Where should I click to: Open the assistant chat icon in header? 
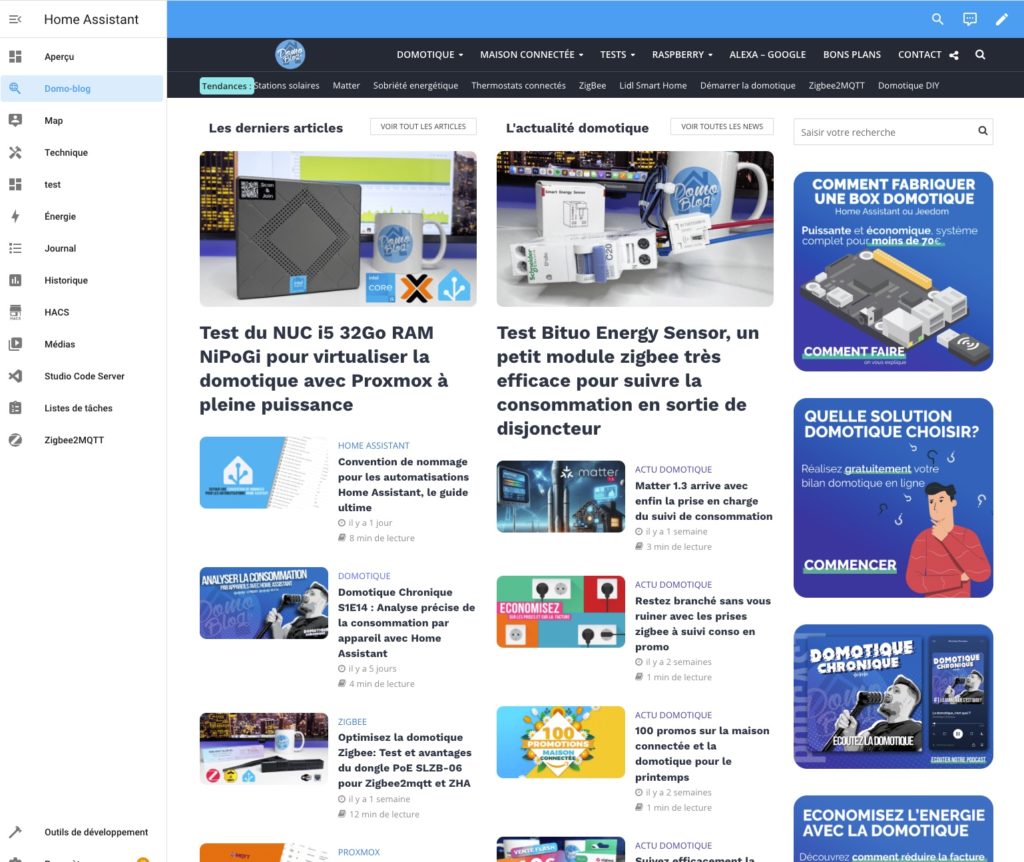click(969, 19)
